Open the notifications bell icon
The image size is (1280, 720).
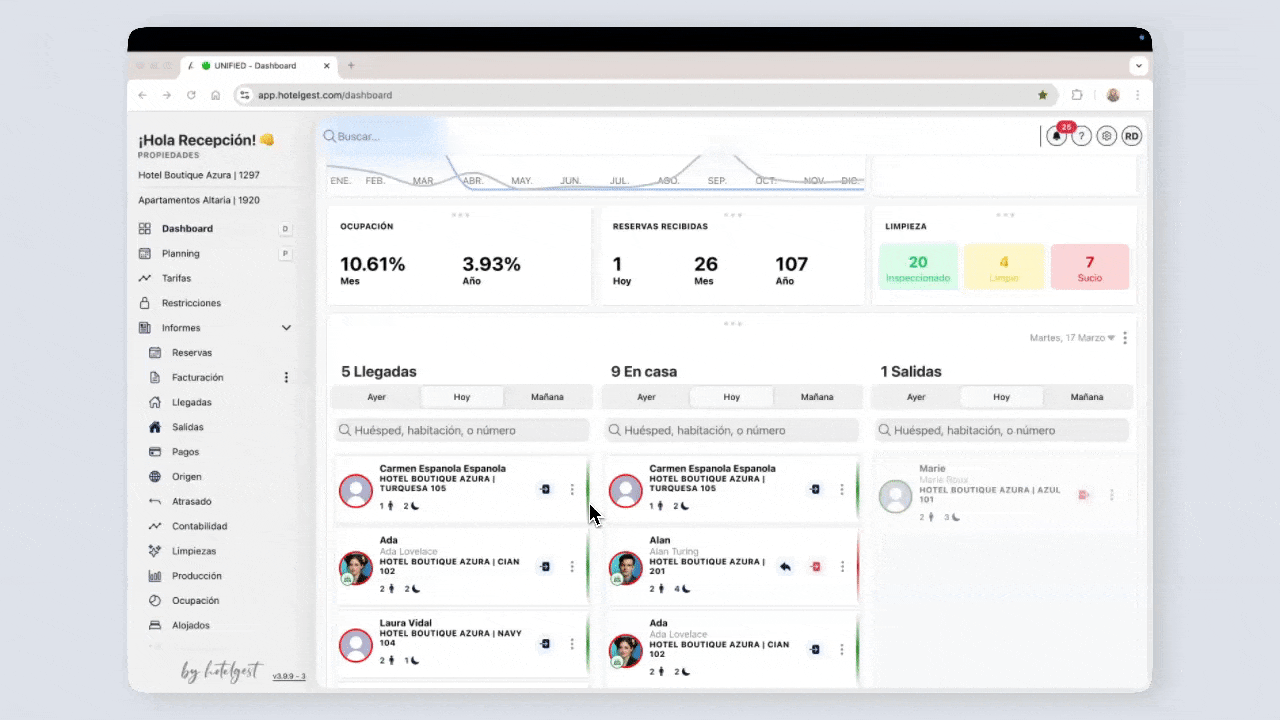[x=1057, y=137]
